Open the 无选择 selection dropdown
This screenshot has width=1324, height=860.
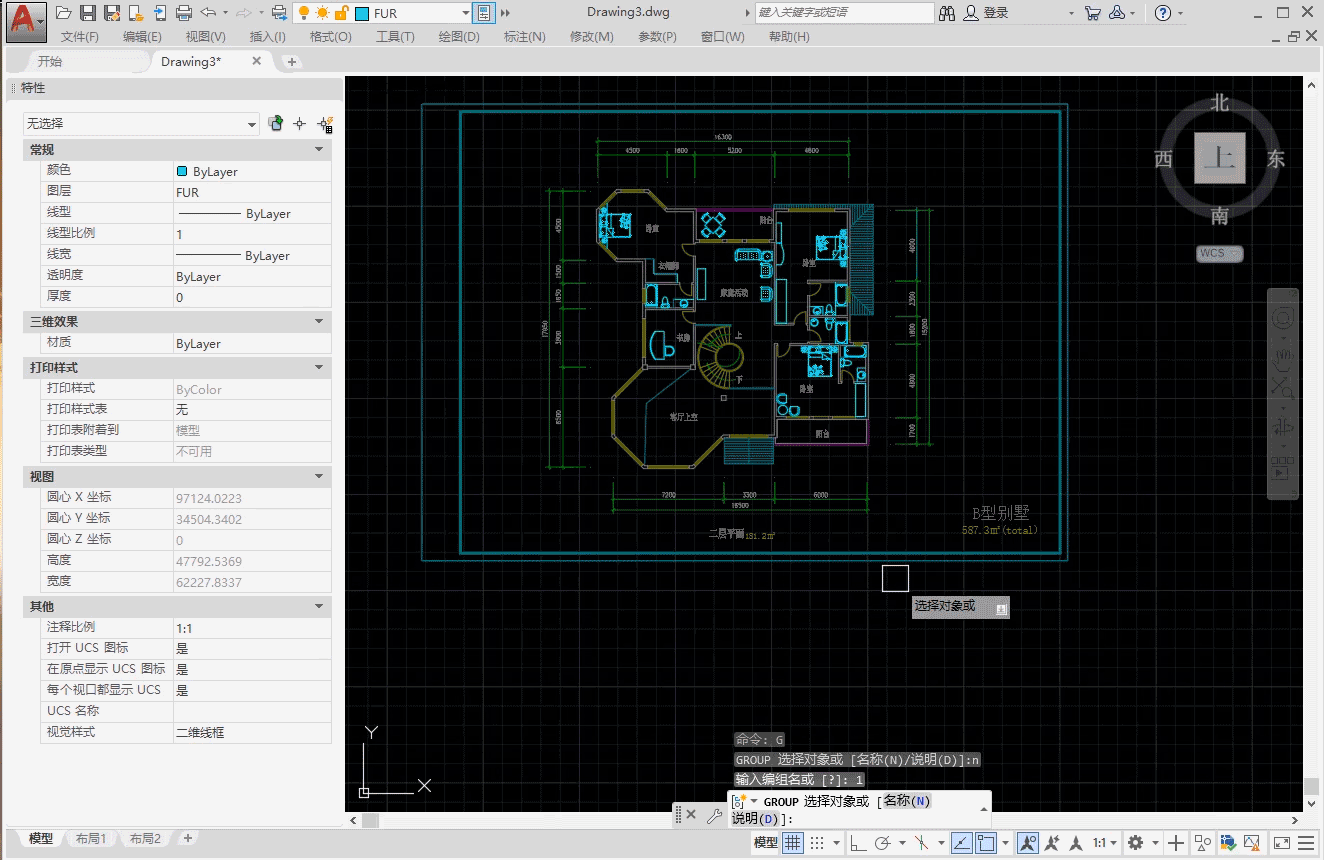[141, 124]
